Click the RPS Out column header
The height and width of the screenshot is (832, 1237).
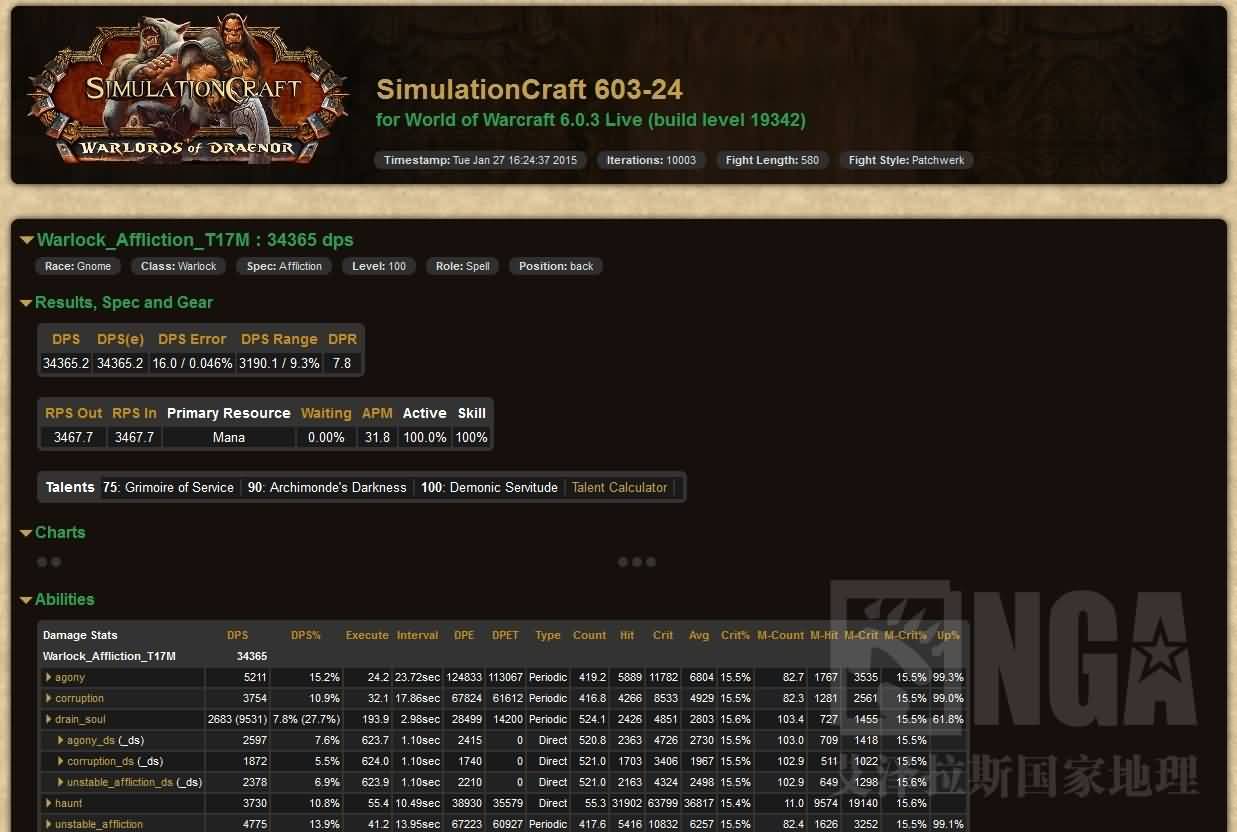(x=74, y=413)
